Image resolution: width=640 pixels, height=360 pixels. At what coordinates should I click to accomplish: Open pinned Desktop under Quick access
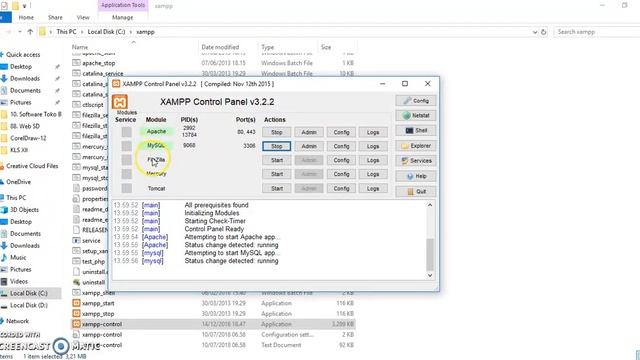[x=21, y=66]
